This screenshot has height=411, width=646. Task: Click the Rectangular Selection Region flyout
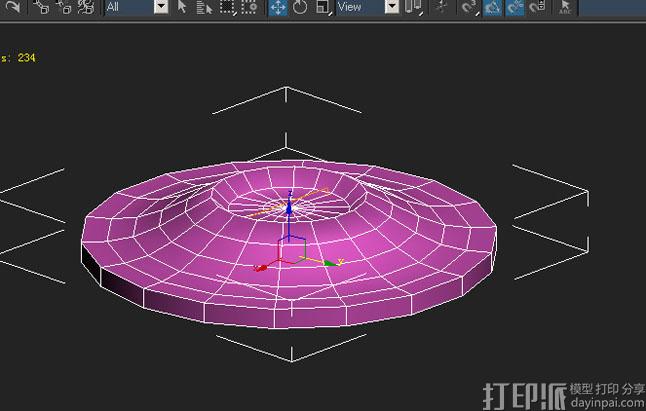(x=227, y=7)
